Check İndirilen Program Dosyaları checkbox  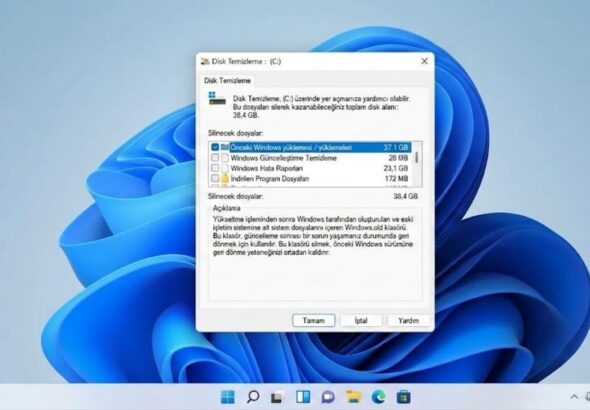click(x=215, y=178)
